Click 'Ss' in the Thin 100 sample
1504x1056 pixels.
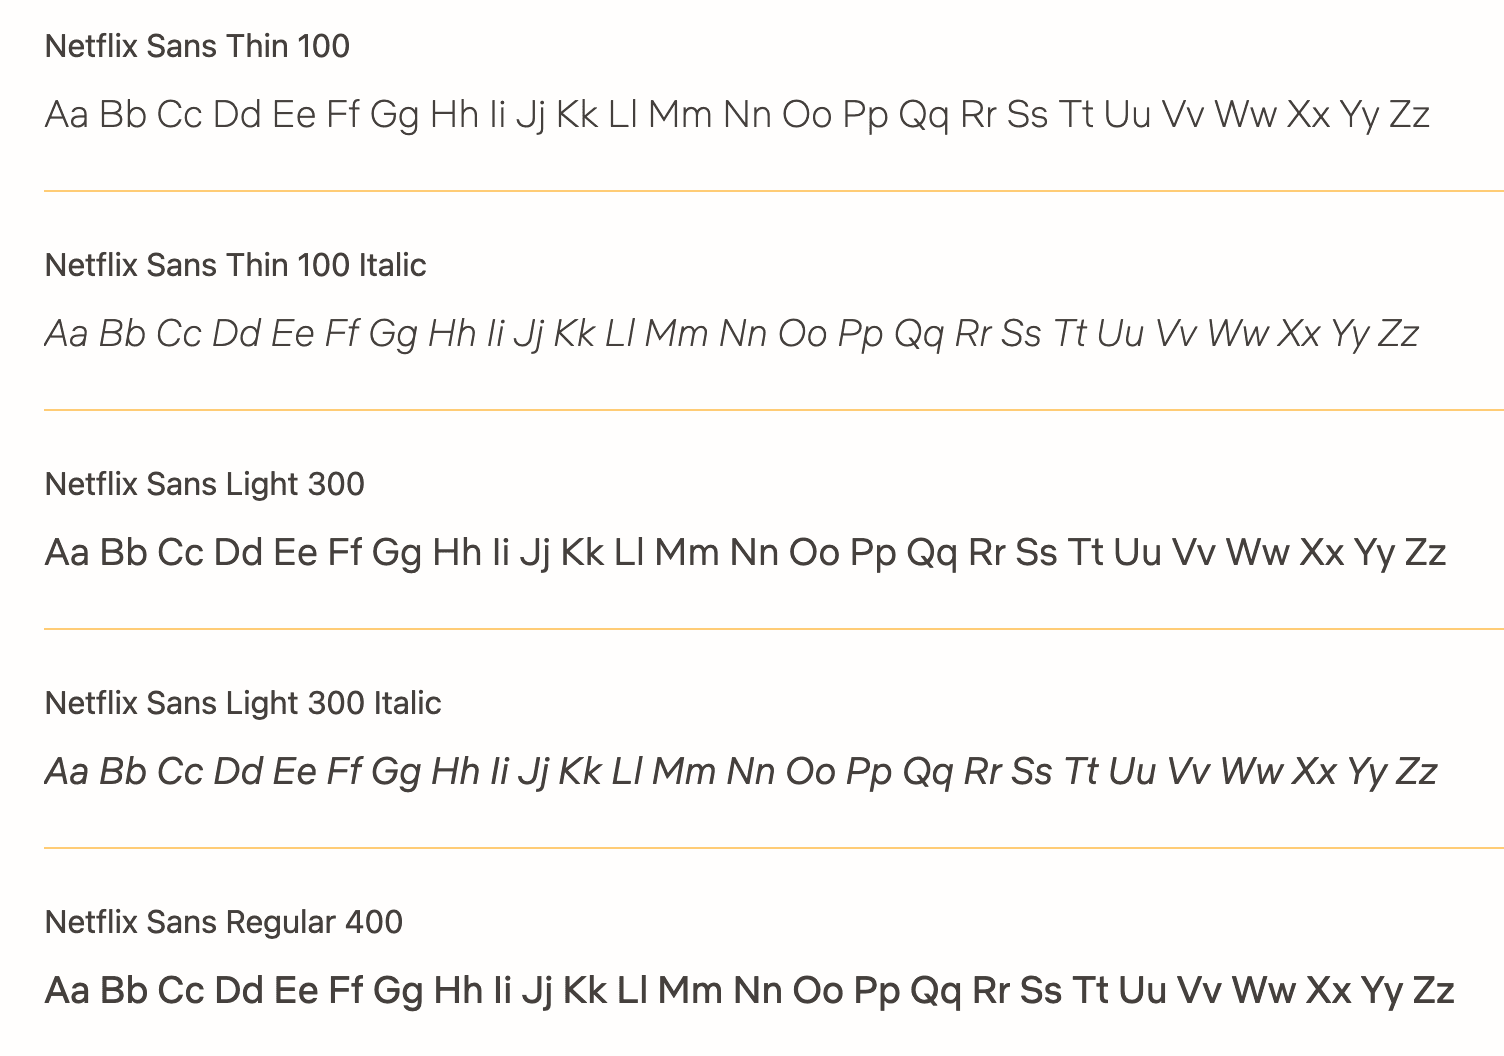1027,115
